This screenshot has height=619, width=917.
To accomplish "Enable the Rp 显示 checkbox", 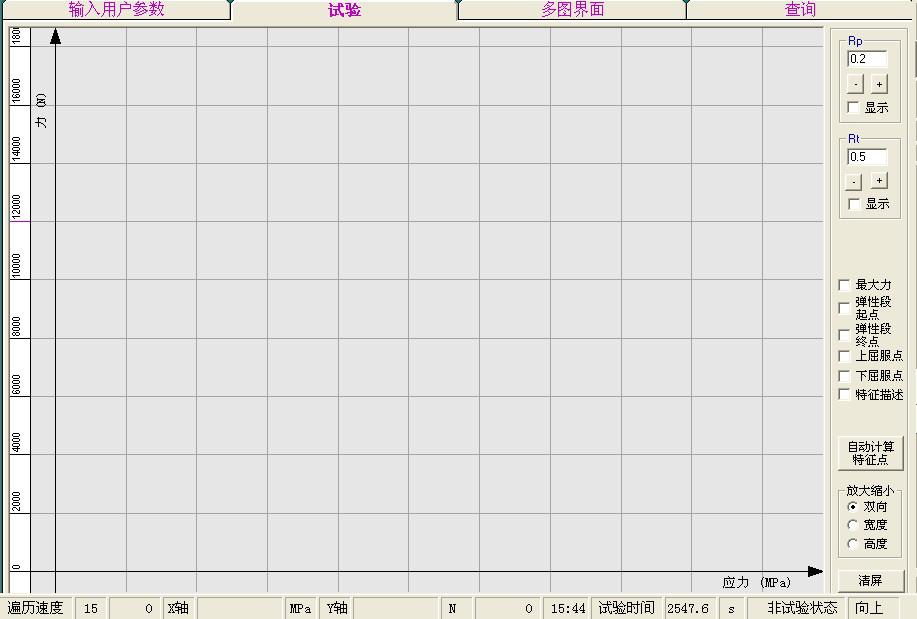I will [x=854, y=108].
